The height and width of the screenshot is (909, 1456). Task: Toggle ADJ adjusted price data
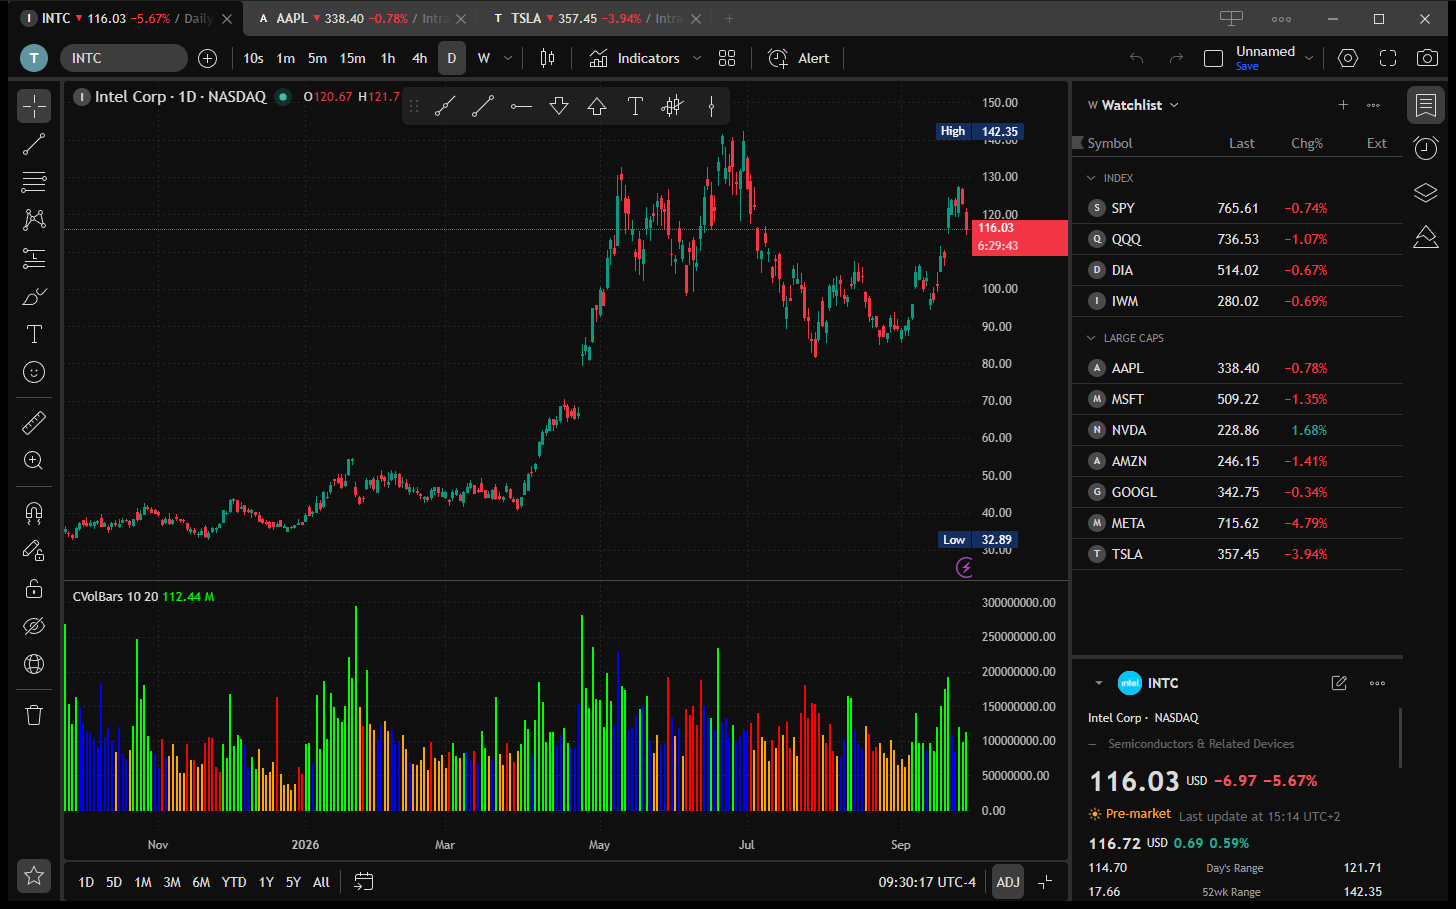(1008, 882)
